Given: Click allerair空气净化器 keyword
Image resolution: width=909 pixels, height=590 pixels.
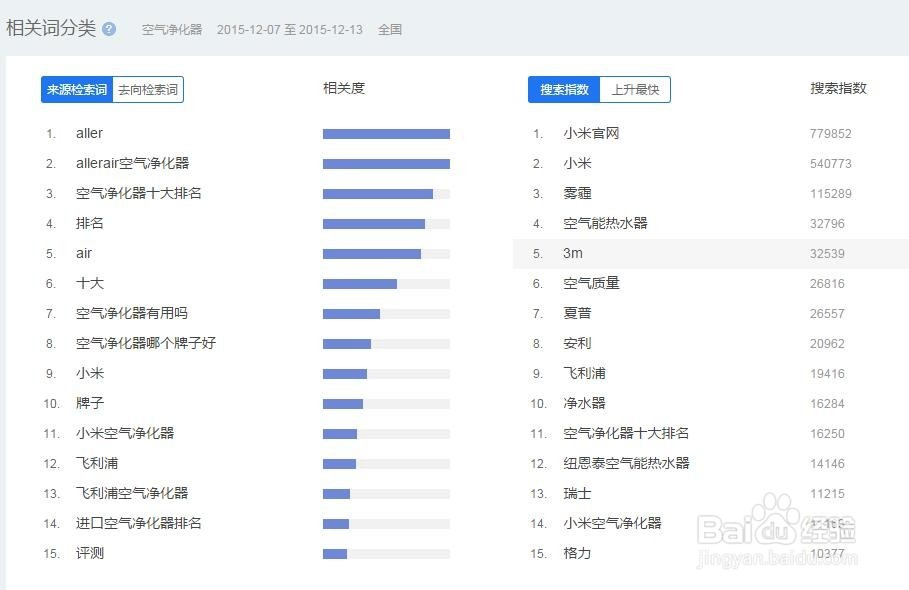Looking at the screenshot, I should click(x=133, y=163).
